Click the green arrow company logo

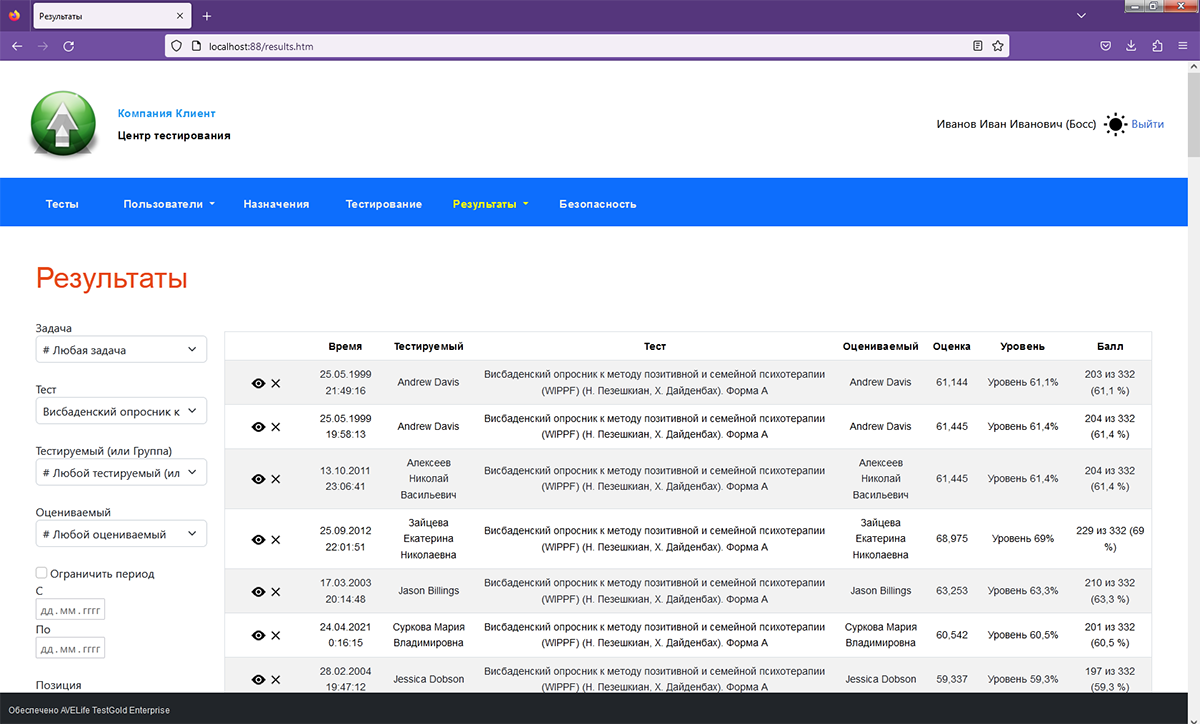[x=64, y=124]
